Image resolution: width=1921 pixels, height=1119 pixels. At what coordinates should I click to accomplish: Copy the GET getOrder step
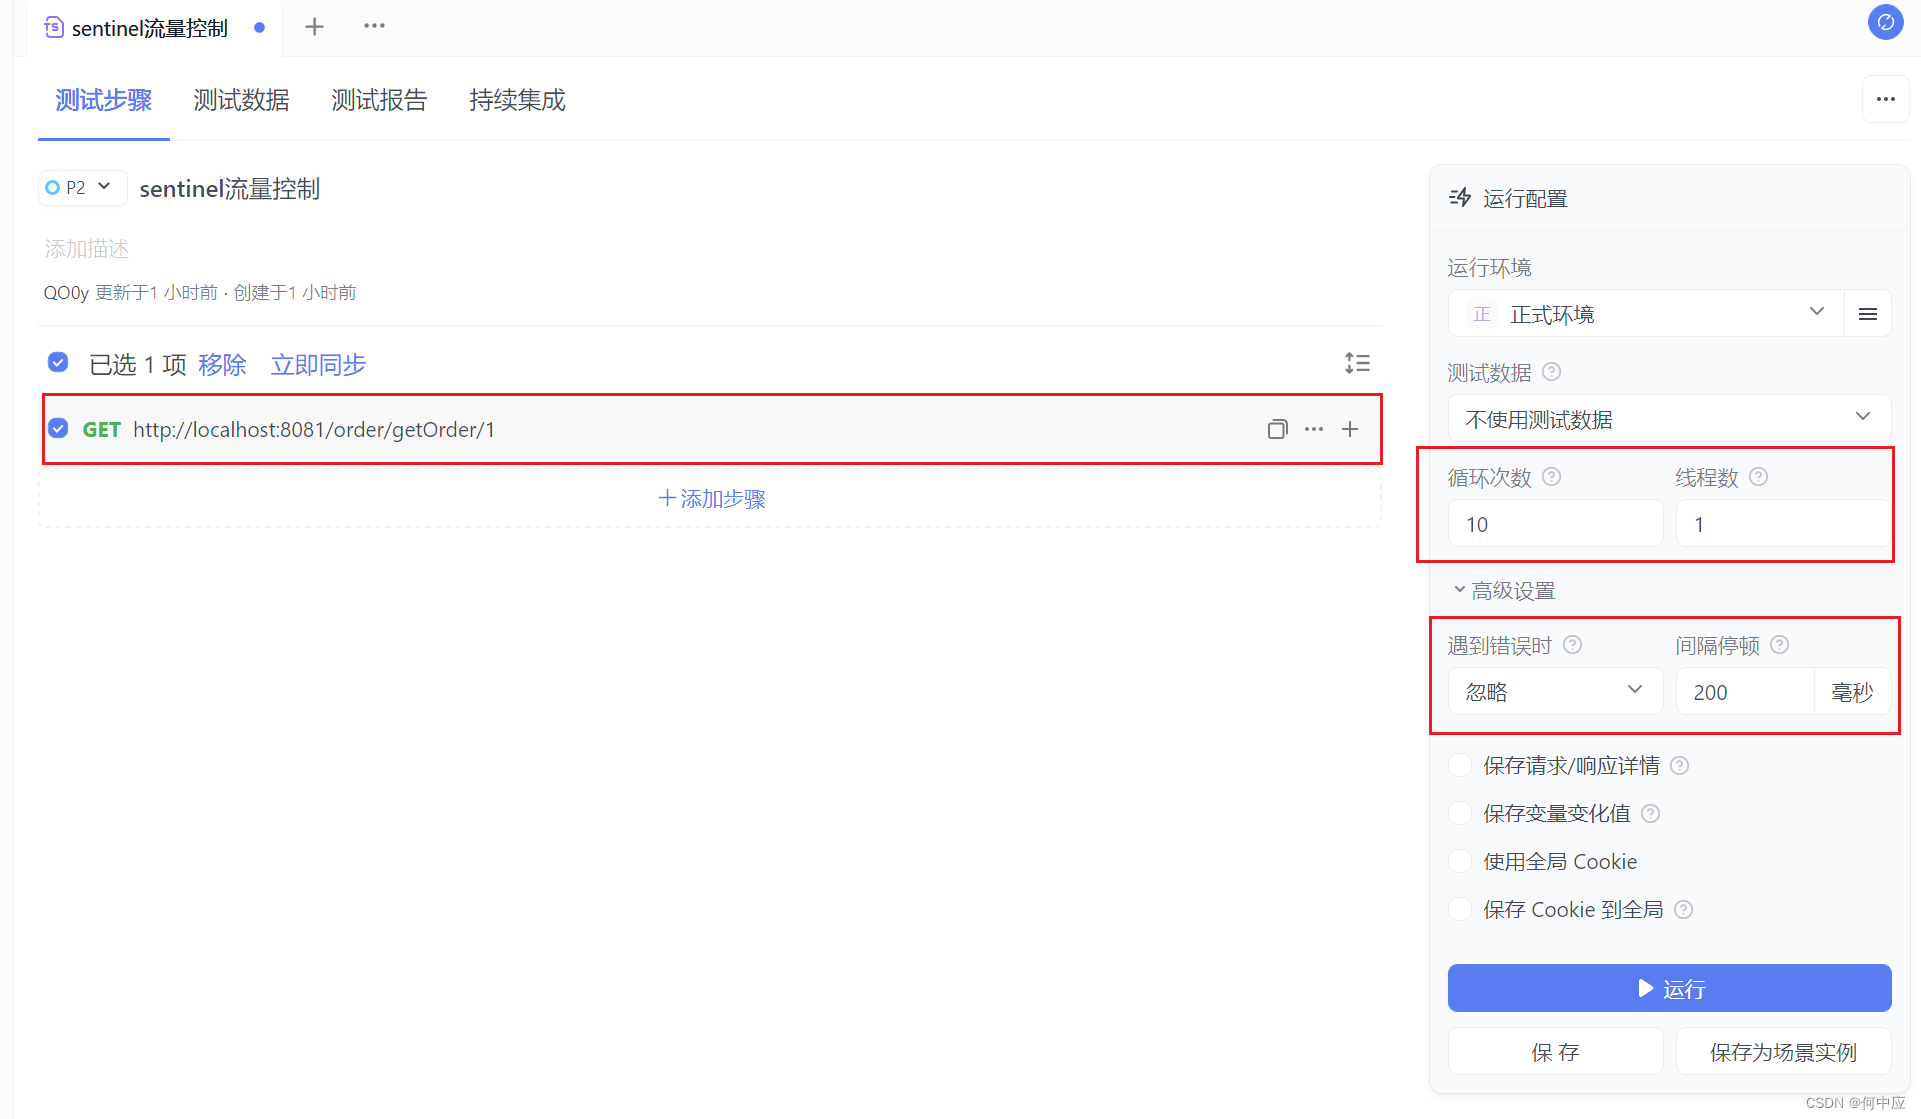click(x=1277, y=430)
